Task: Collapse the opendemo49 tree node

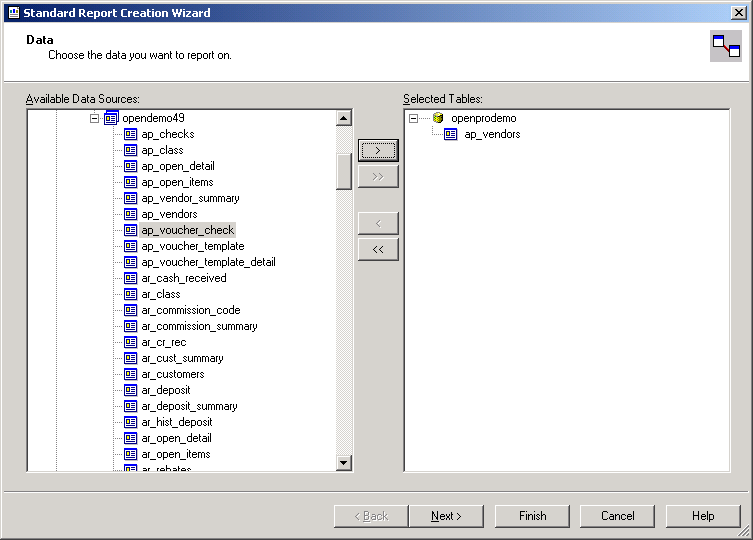Action: (x=95, y=118)
